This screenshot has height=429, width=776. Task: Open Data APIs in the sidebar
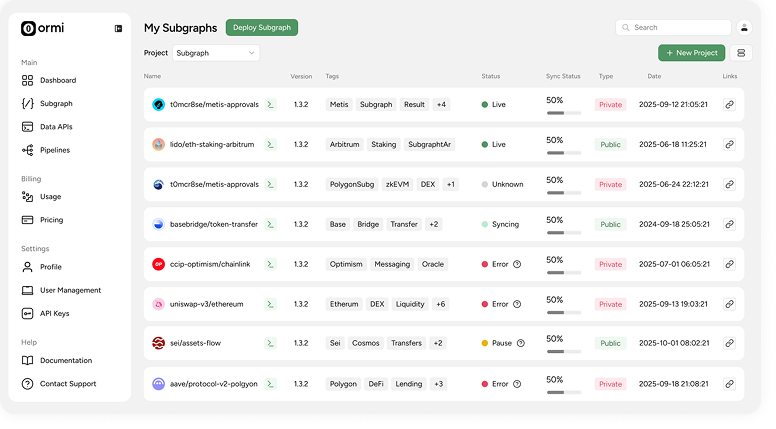(48, 127)
